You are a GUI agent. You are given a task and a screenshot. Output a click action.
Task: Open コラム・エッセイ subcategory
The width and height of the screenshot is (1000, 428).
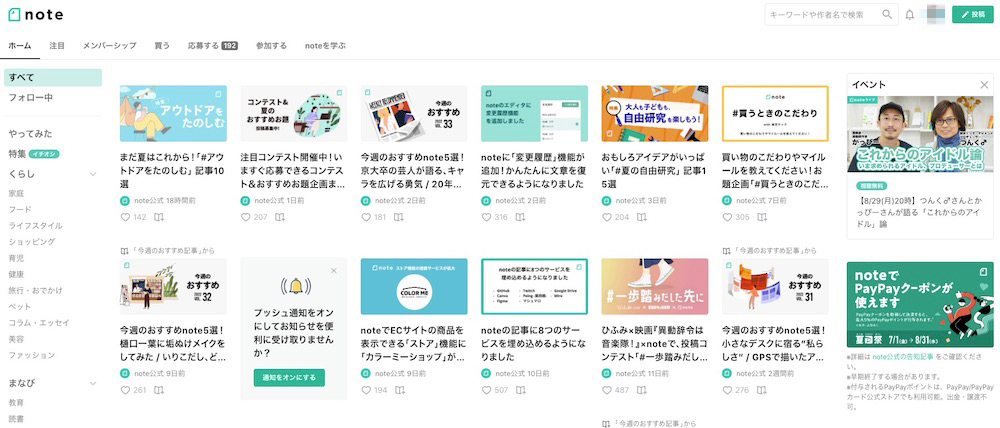pos(40,323)
